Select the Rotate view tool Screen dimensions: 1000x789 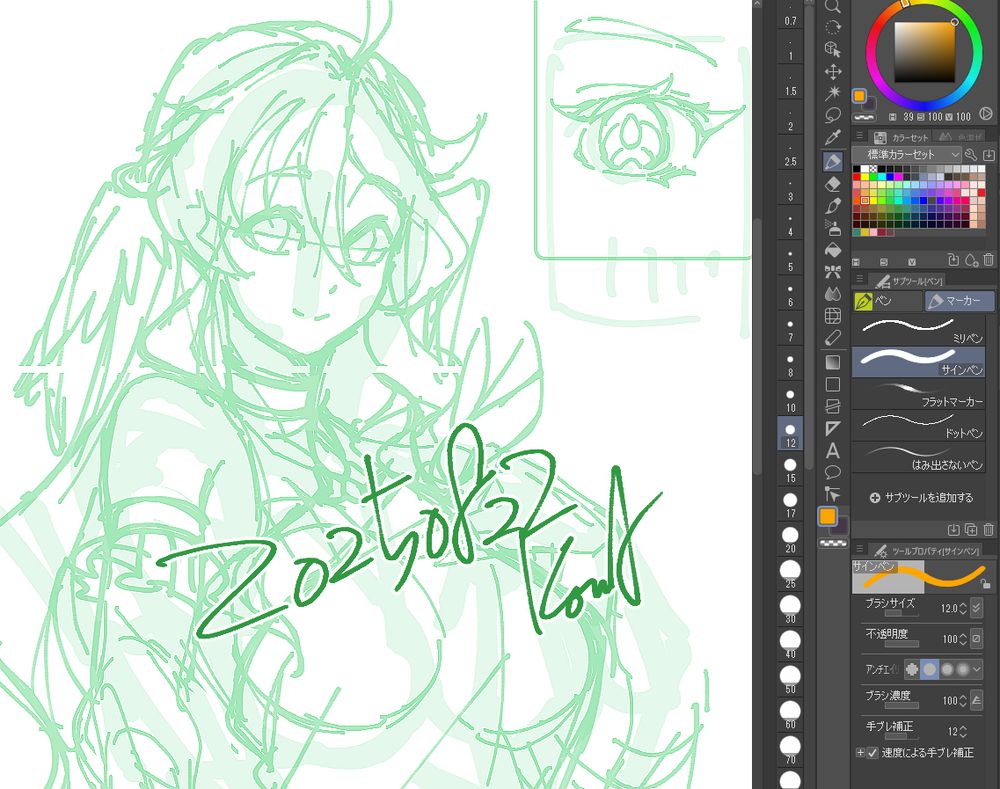[x=832, y=27]
